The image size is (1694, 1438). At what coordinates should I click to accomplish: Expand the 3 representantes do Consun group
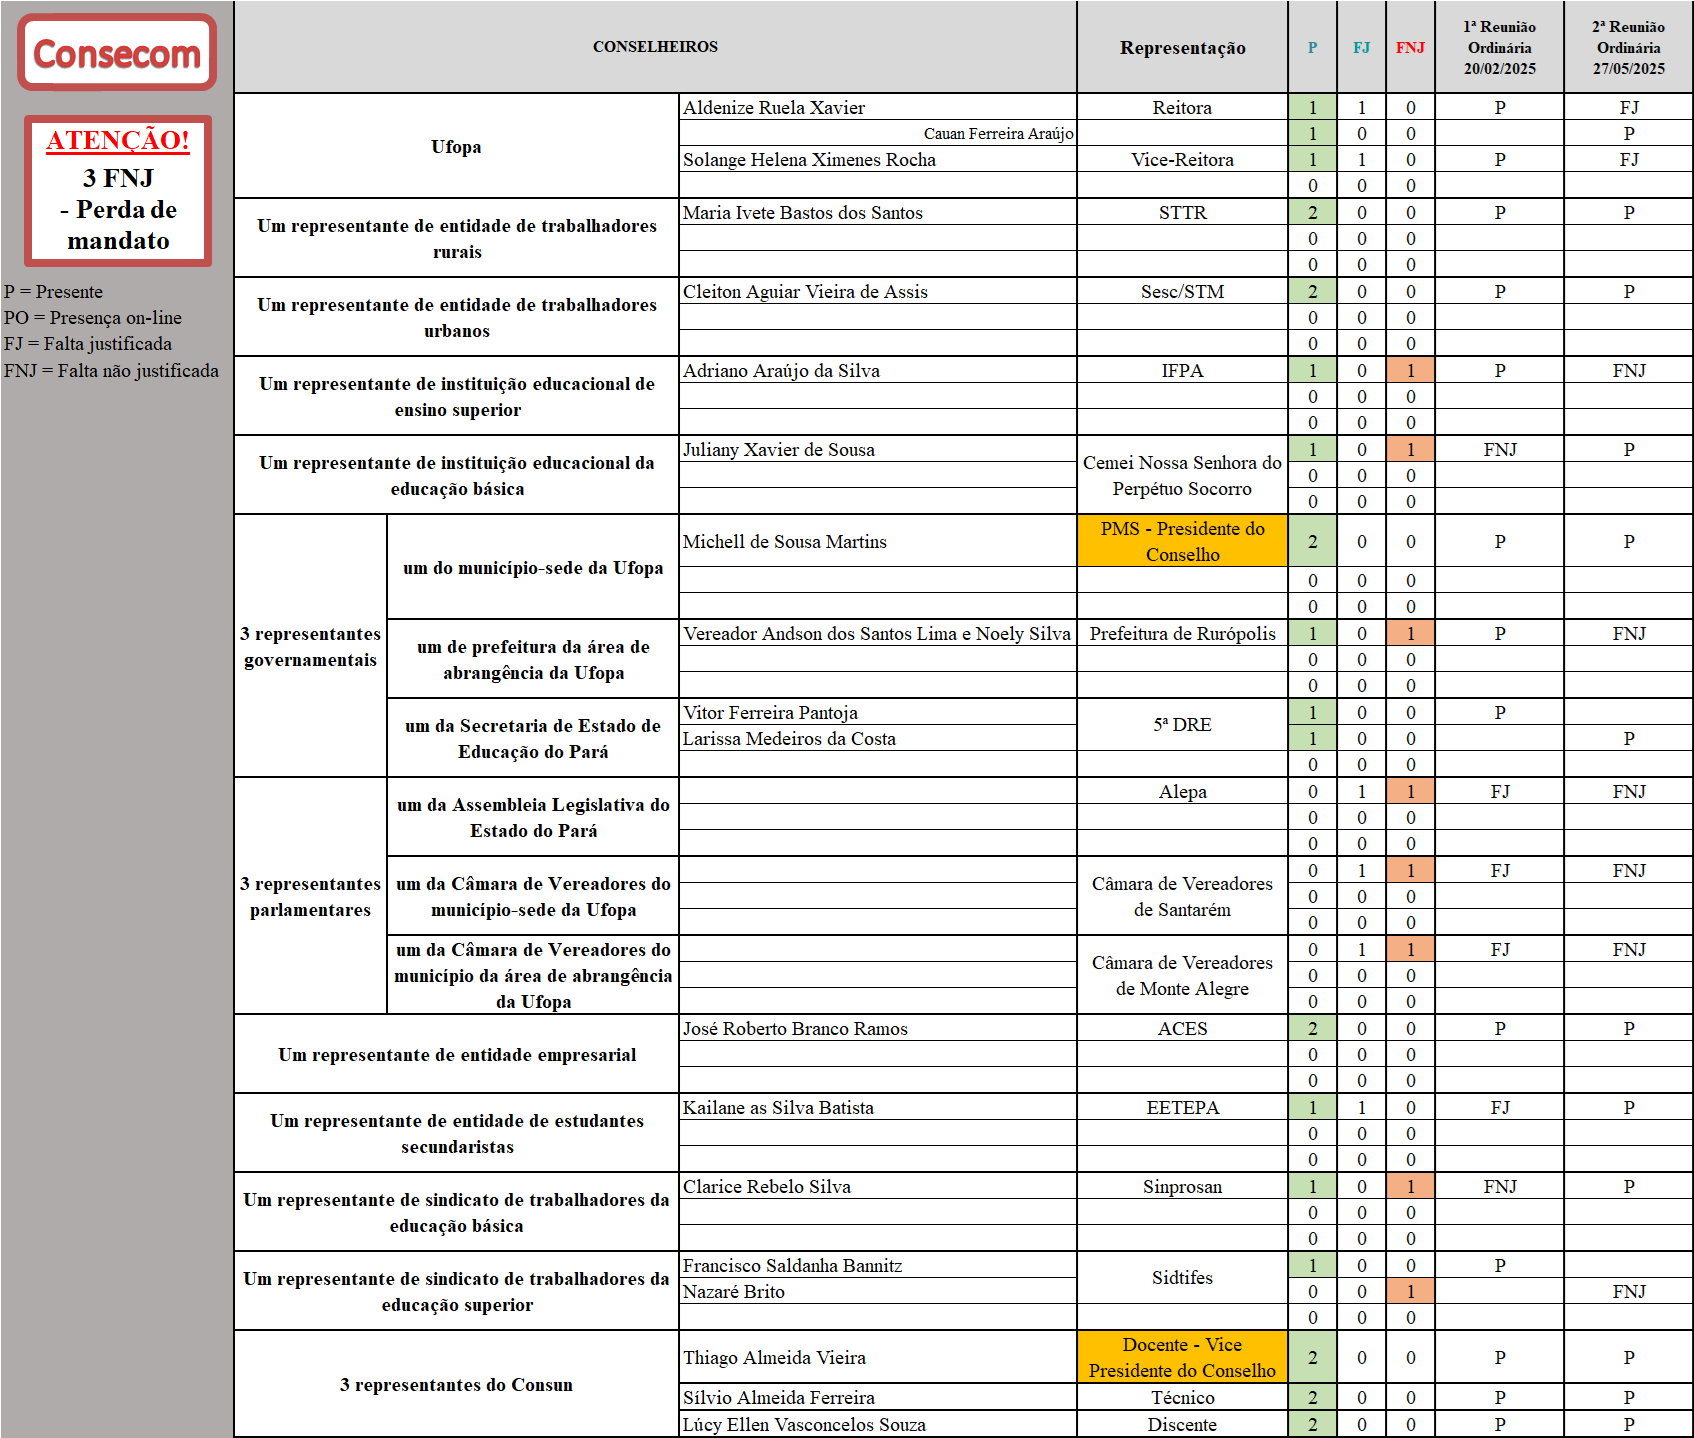pos(455,1384)
